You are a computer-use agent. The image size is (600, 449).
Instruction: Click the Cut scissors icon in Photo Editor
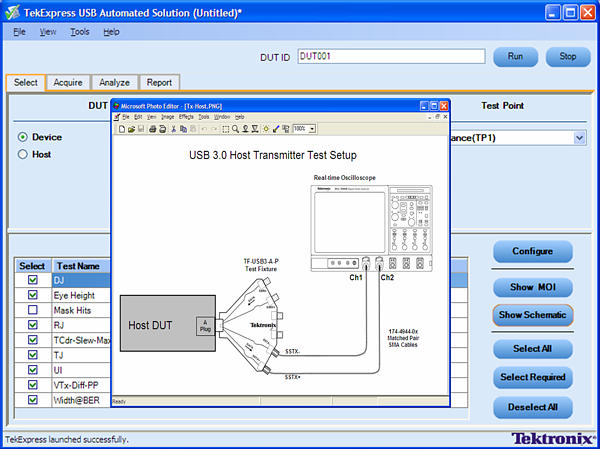point(173,128)
